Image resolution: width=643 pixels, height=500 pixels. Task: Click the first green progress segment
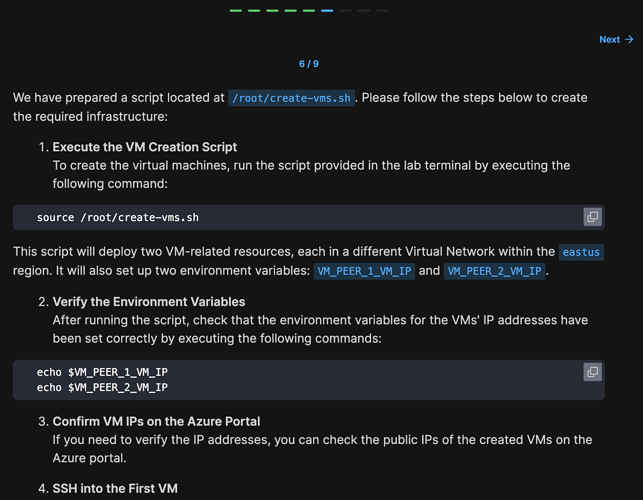[x=236, y=11]
